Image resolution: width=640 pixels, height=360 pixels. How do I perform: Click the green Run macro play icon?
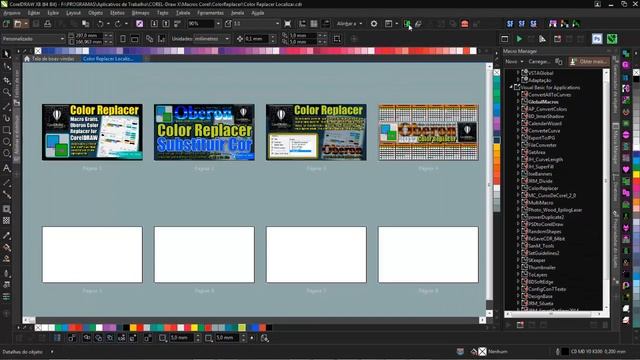pyautogui.click(x=519, y=39)
